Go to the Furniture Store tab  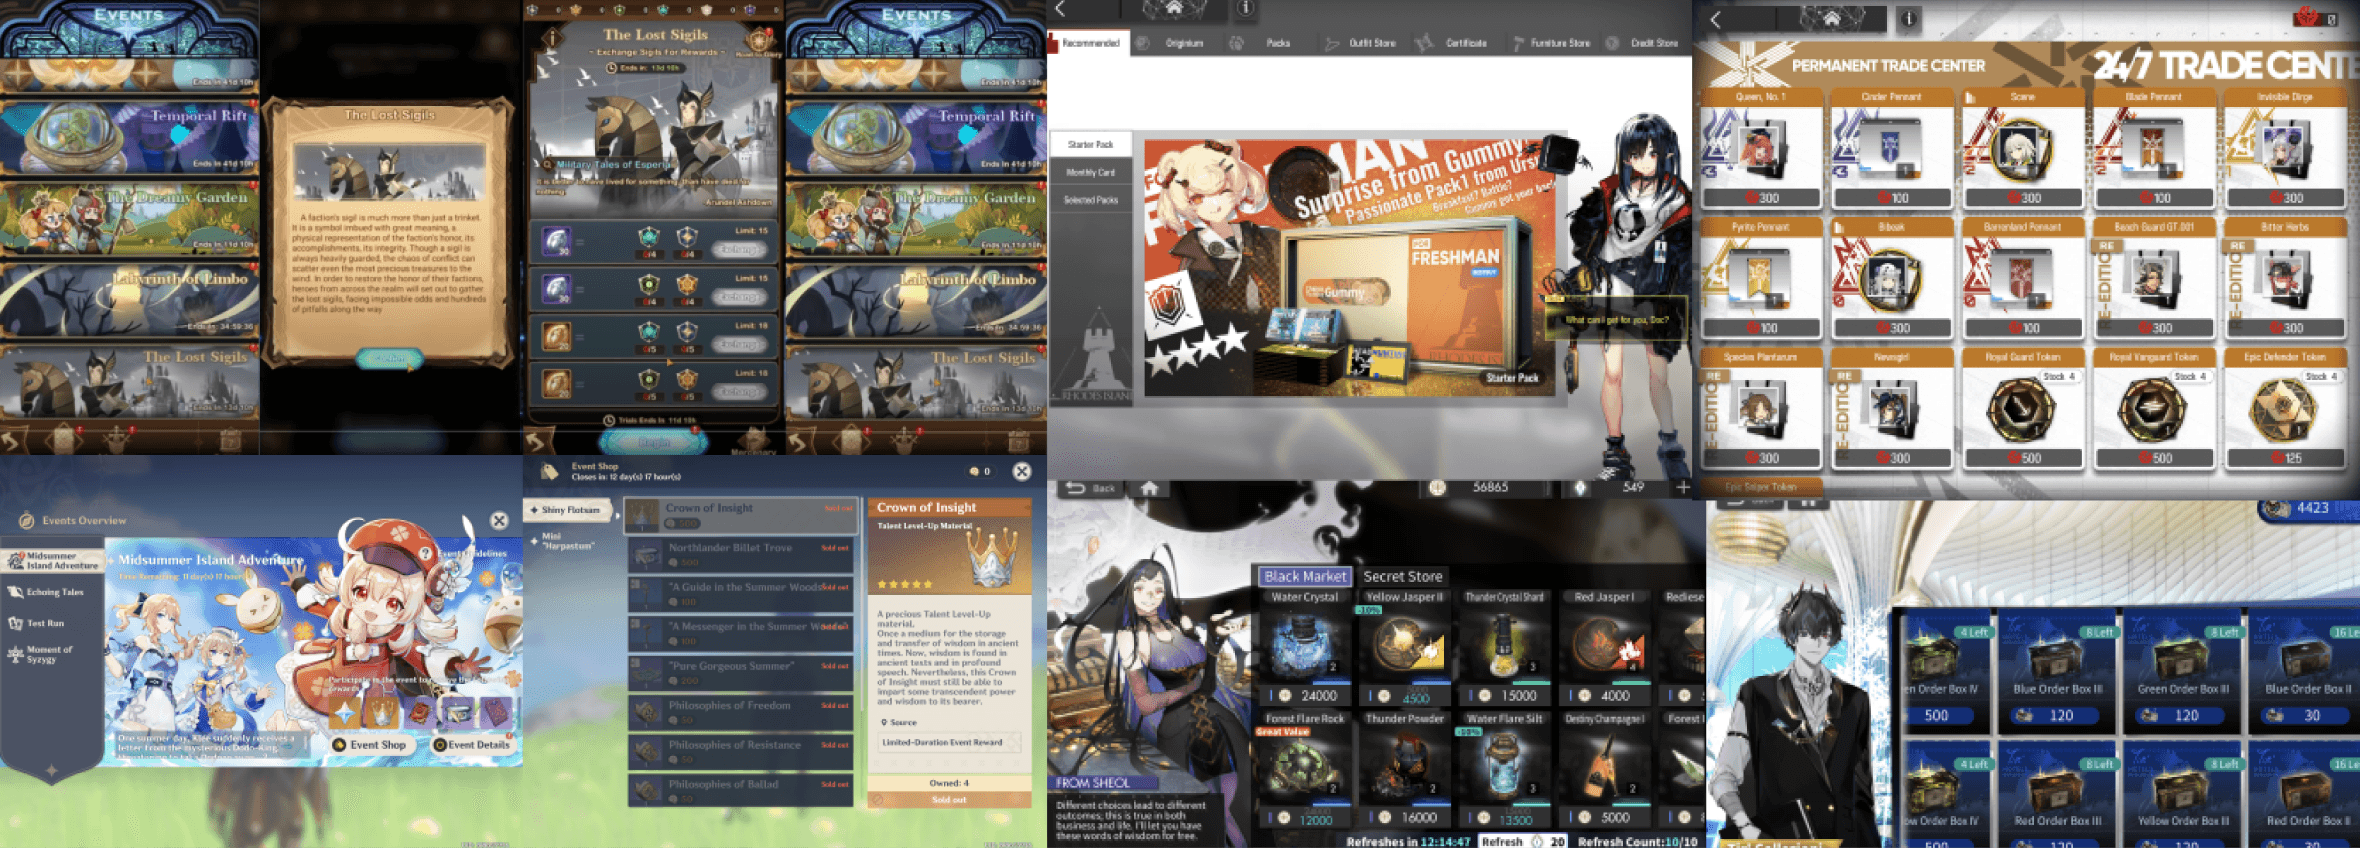pos(1552,43)
